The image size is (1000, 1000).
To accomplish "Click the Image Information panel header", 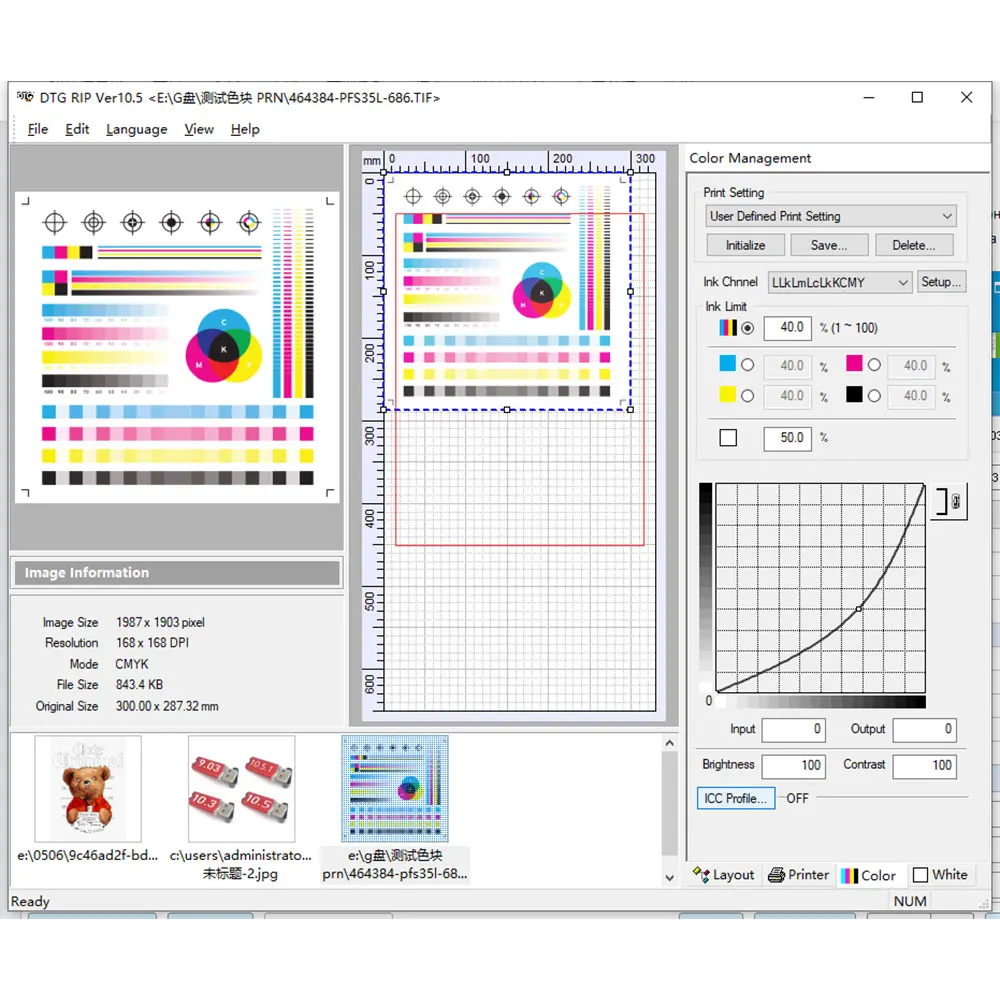I will (x=177, y=573).
